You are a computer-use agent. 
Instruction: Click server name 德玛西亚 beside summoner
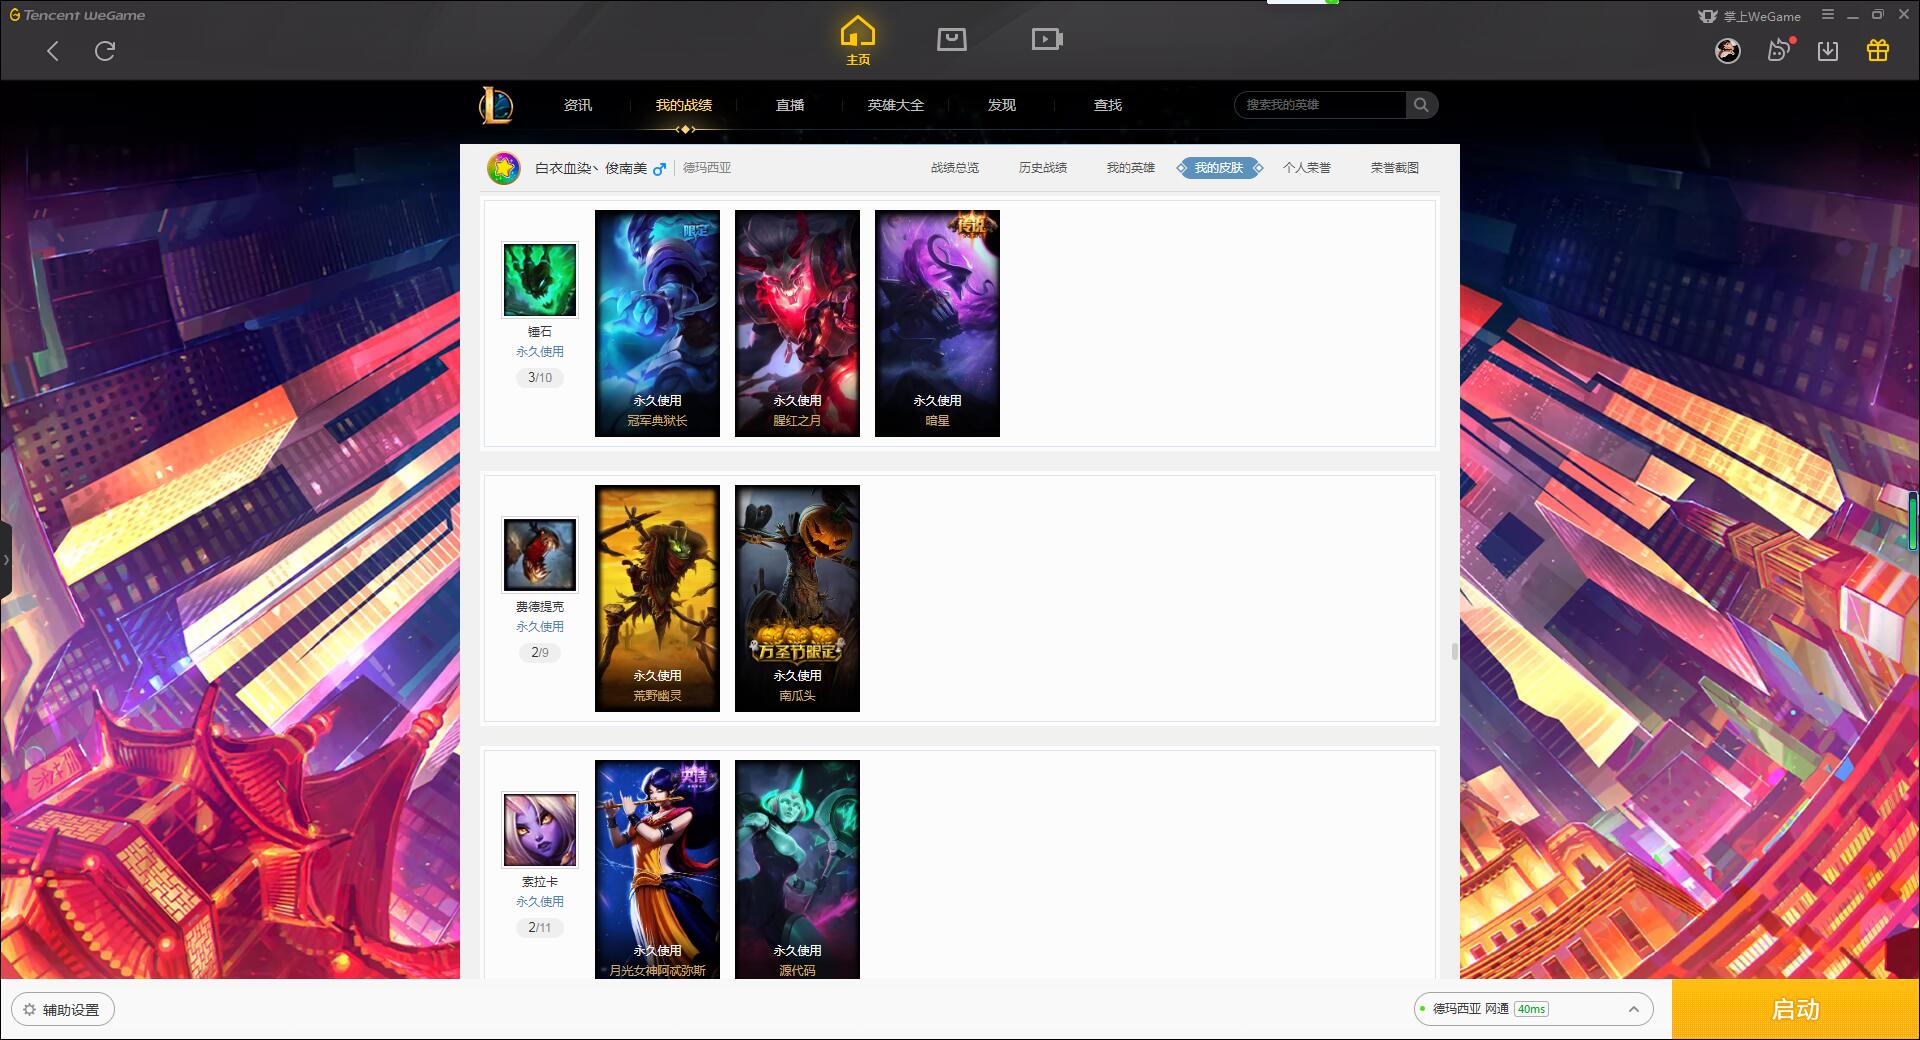[707, 168]
